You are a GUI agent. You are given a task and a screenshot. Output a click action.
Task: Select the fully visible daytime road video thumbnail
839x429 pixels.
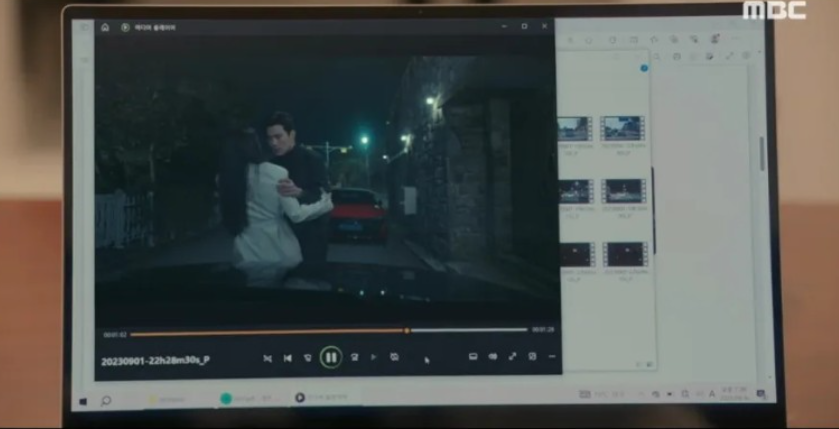click(x=623, y=128)
